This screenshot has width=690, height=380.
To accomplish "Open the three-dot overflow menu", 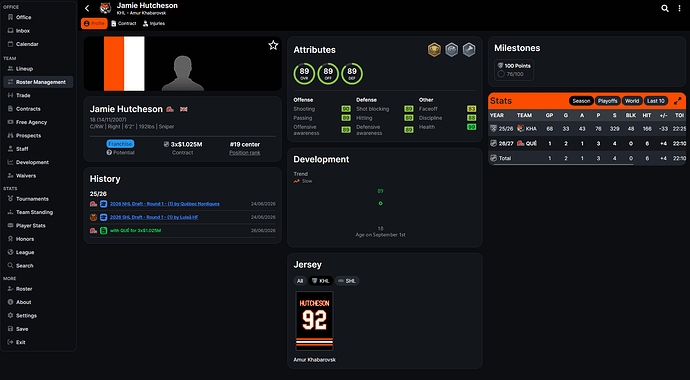I will pos(680,8).
